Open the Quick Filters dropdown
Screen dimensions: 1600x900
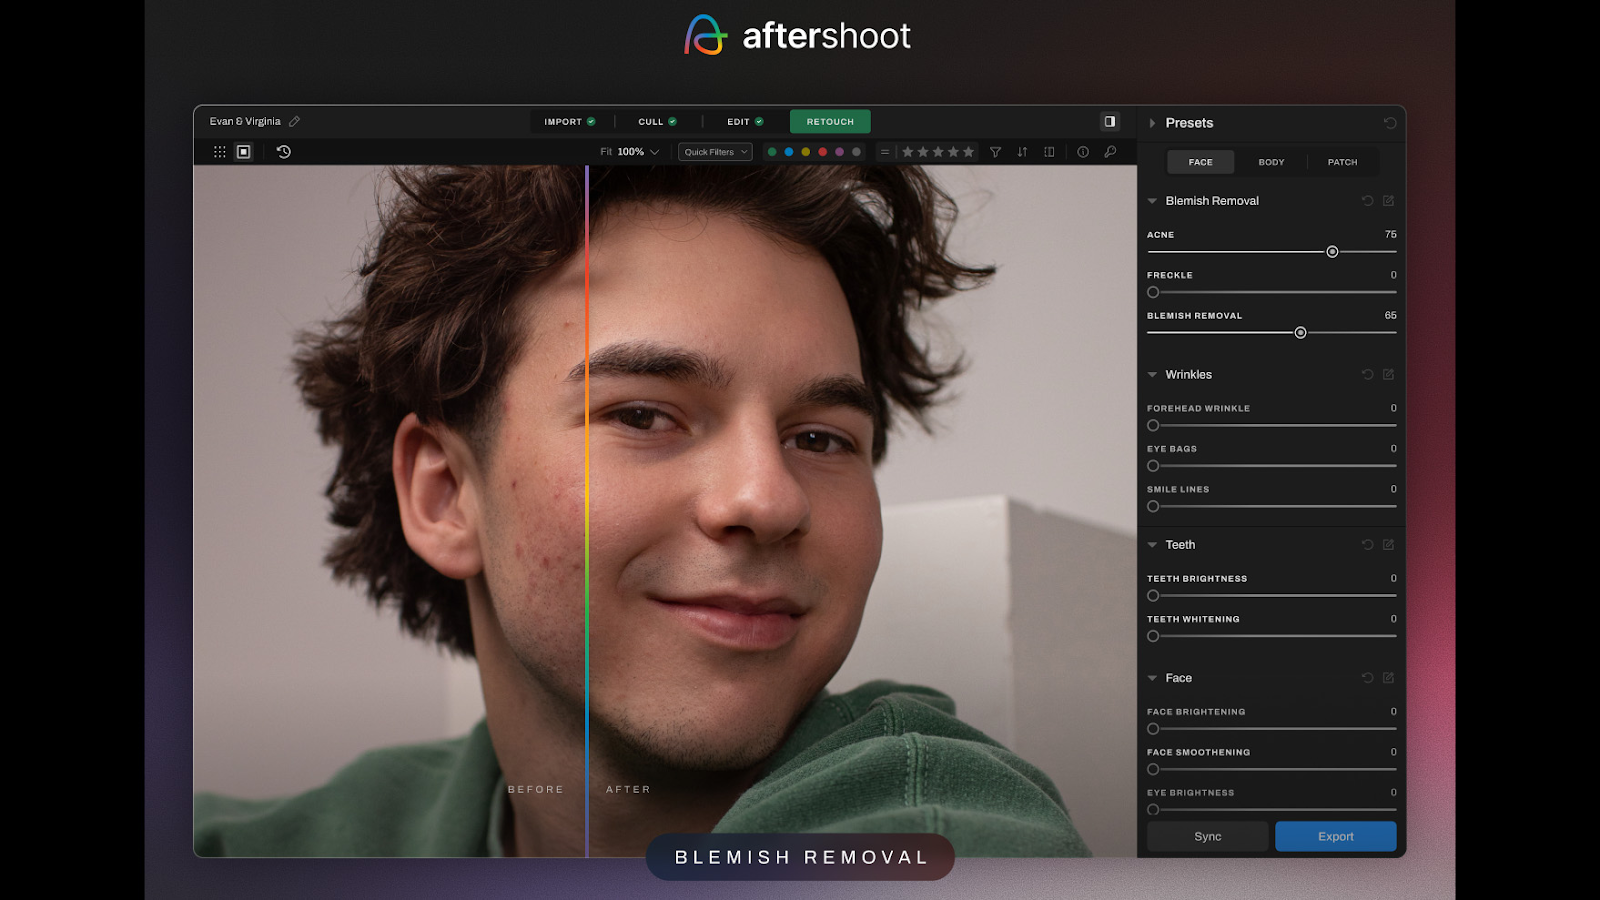(x=714, y=151)
